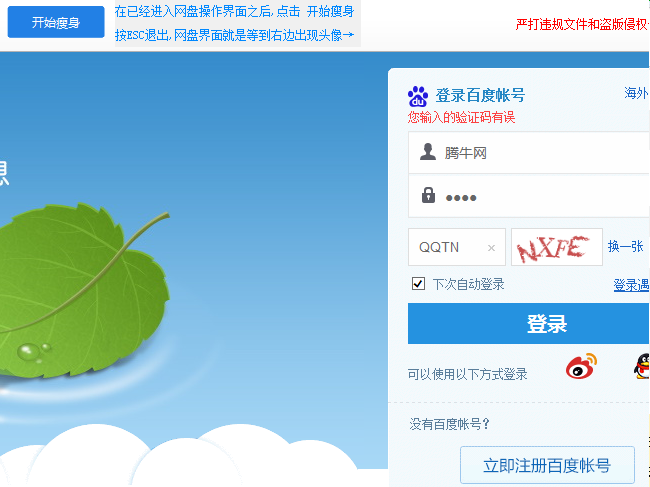Click the QQ penguin login icon

coord(642,366)
